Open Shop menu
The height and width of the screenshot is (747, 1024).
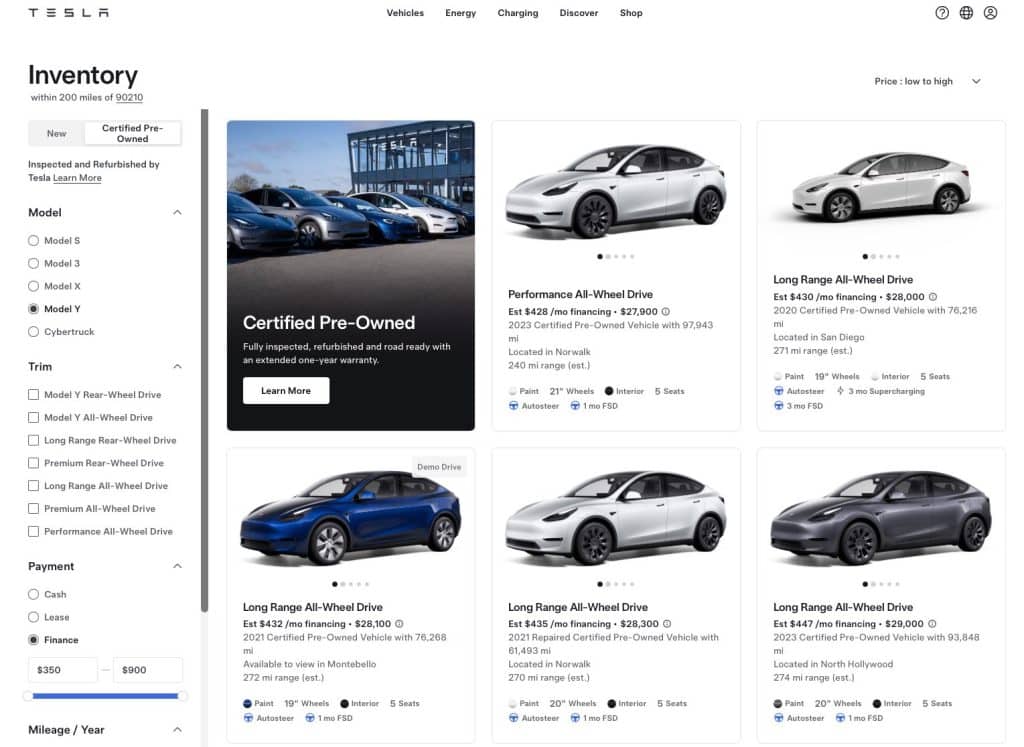click(631, 12)
